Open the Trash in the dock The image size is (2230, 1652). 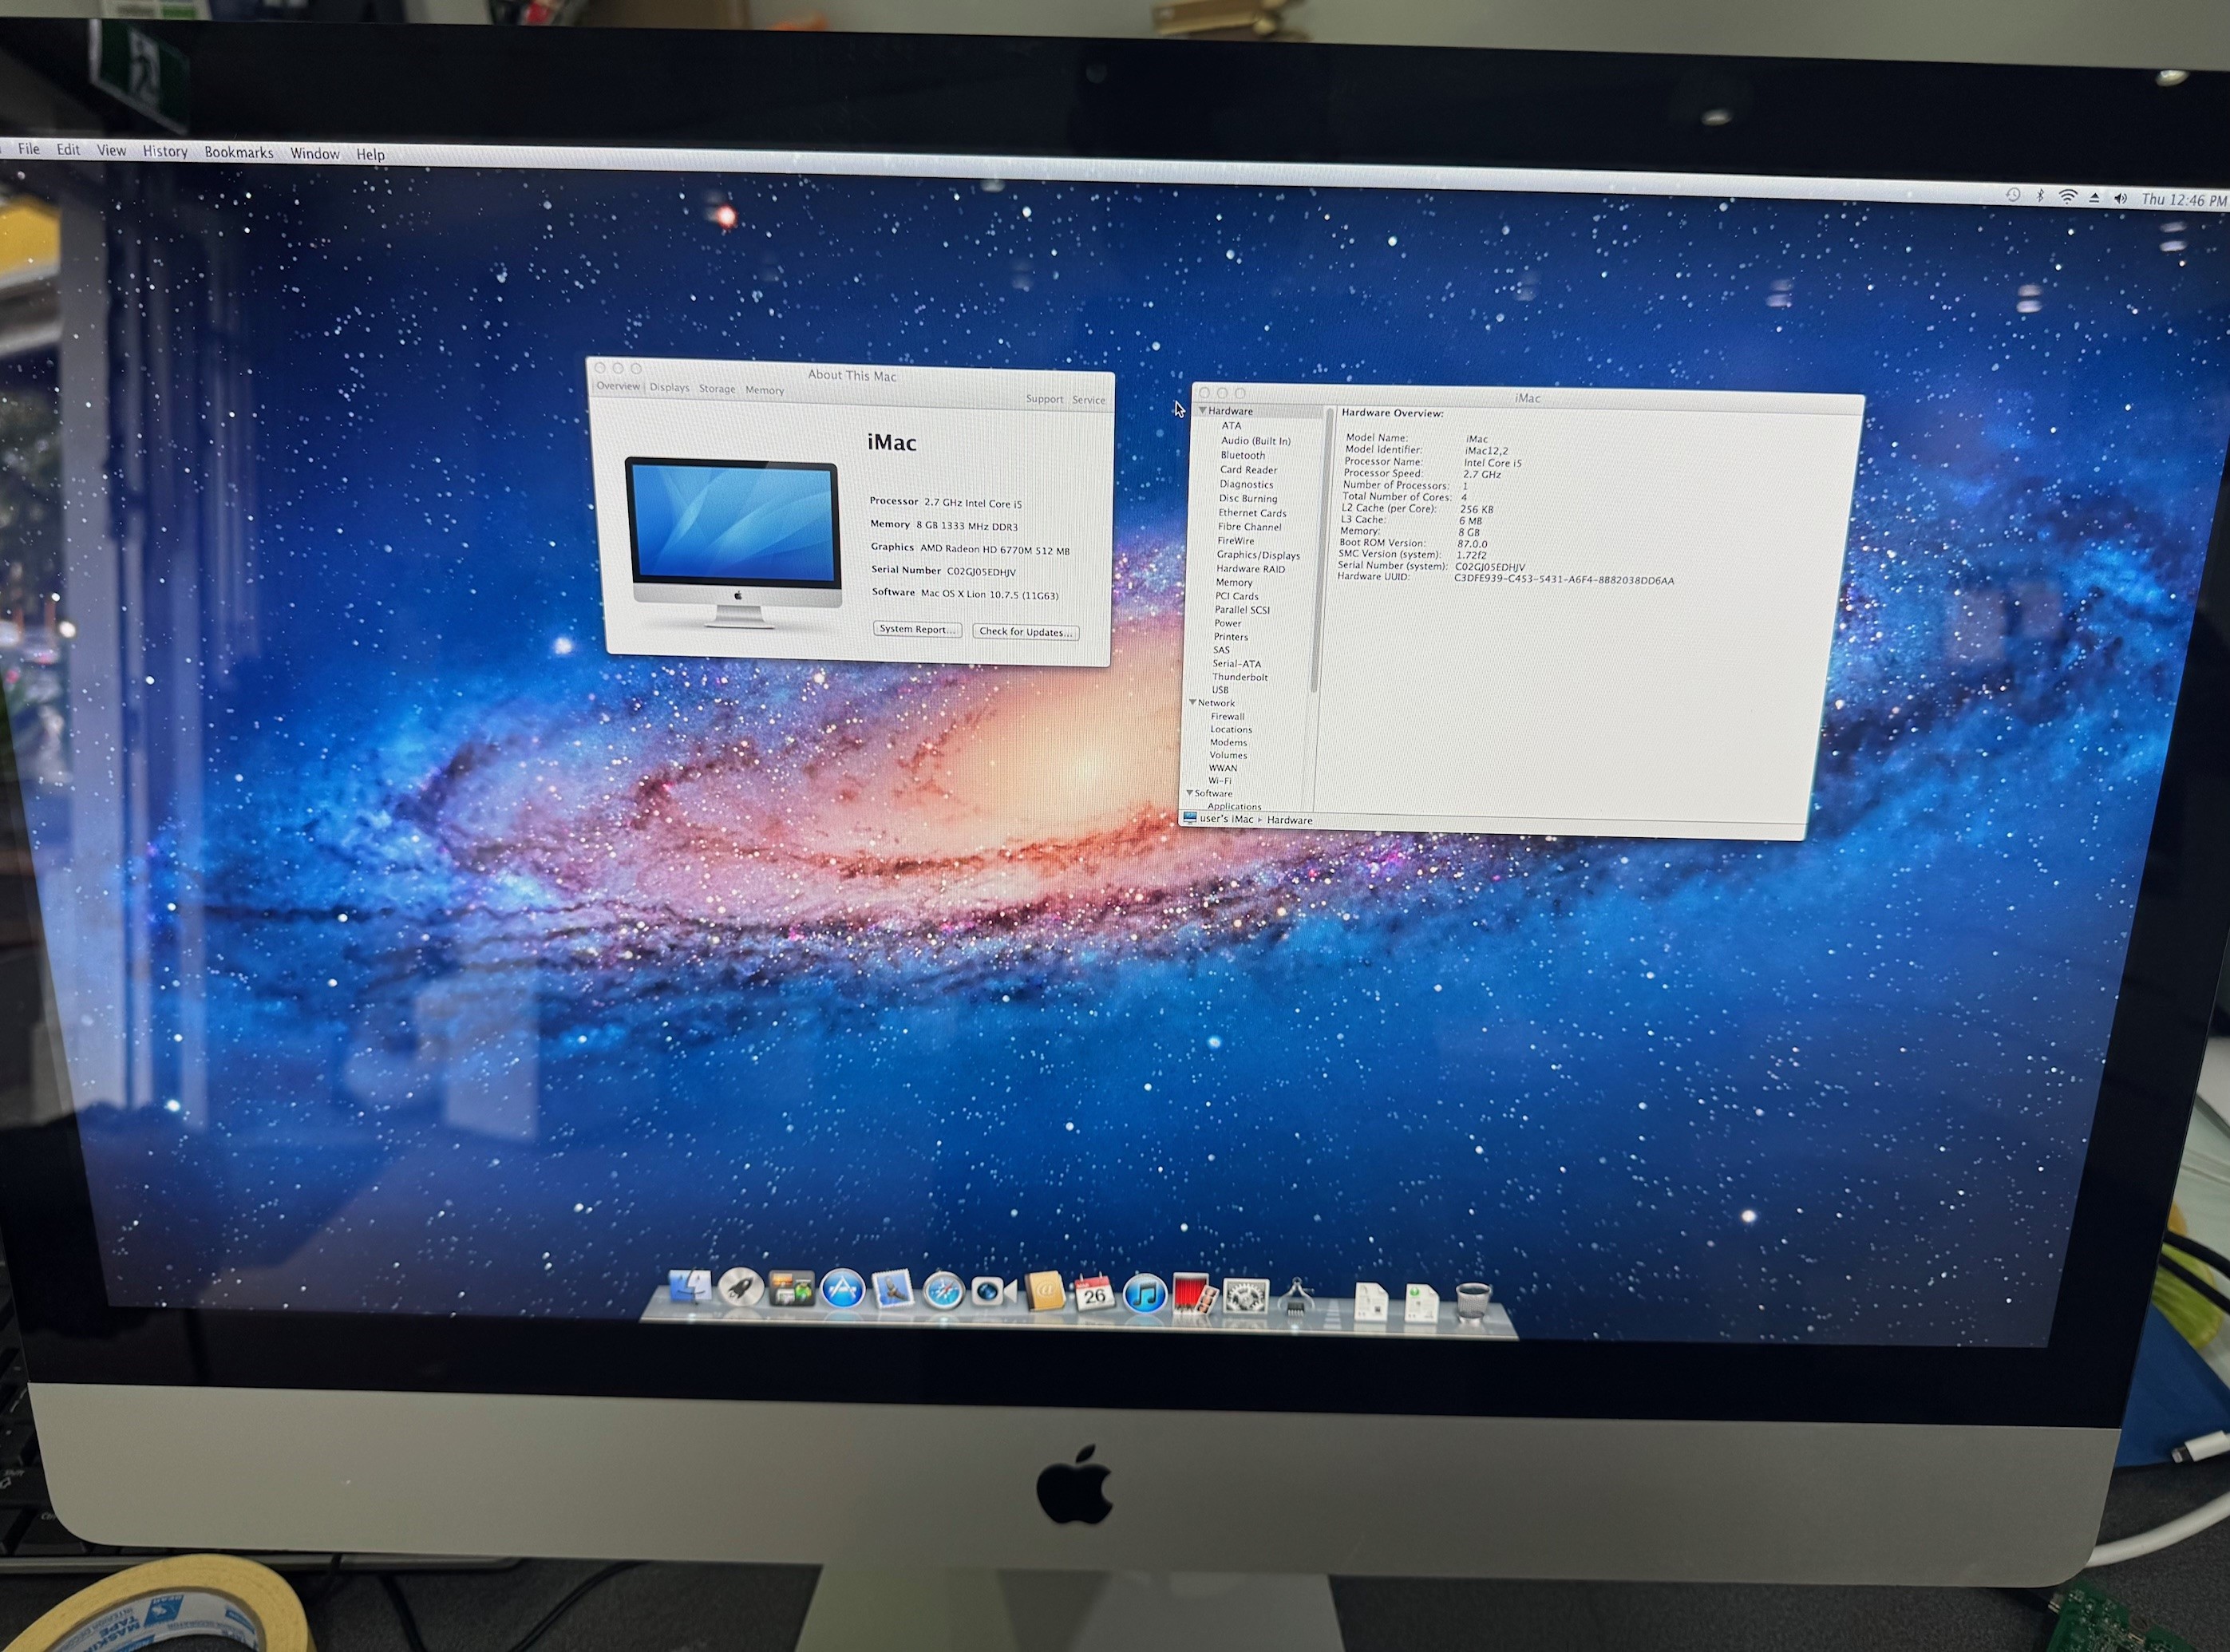pyautogui.click(x=1473, y=1302)
